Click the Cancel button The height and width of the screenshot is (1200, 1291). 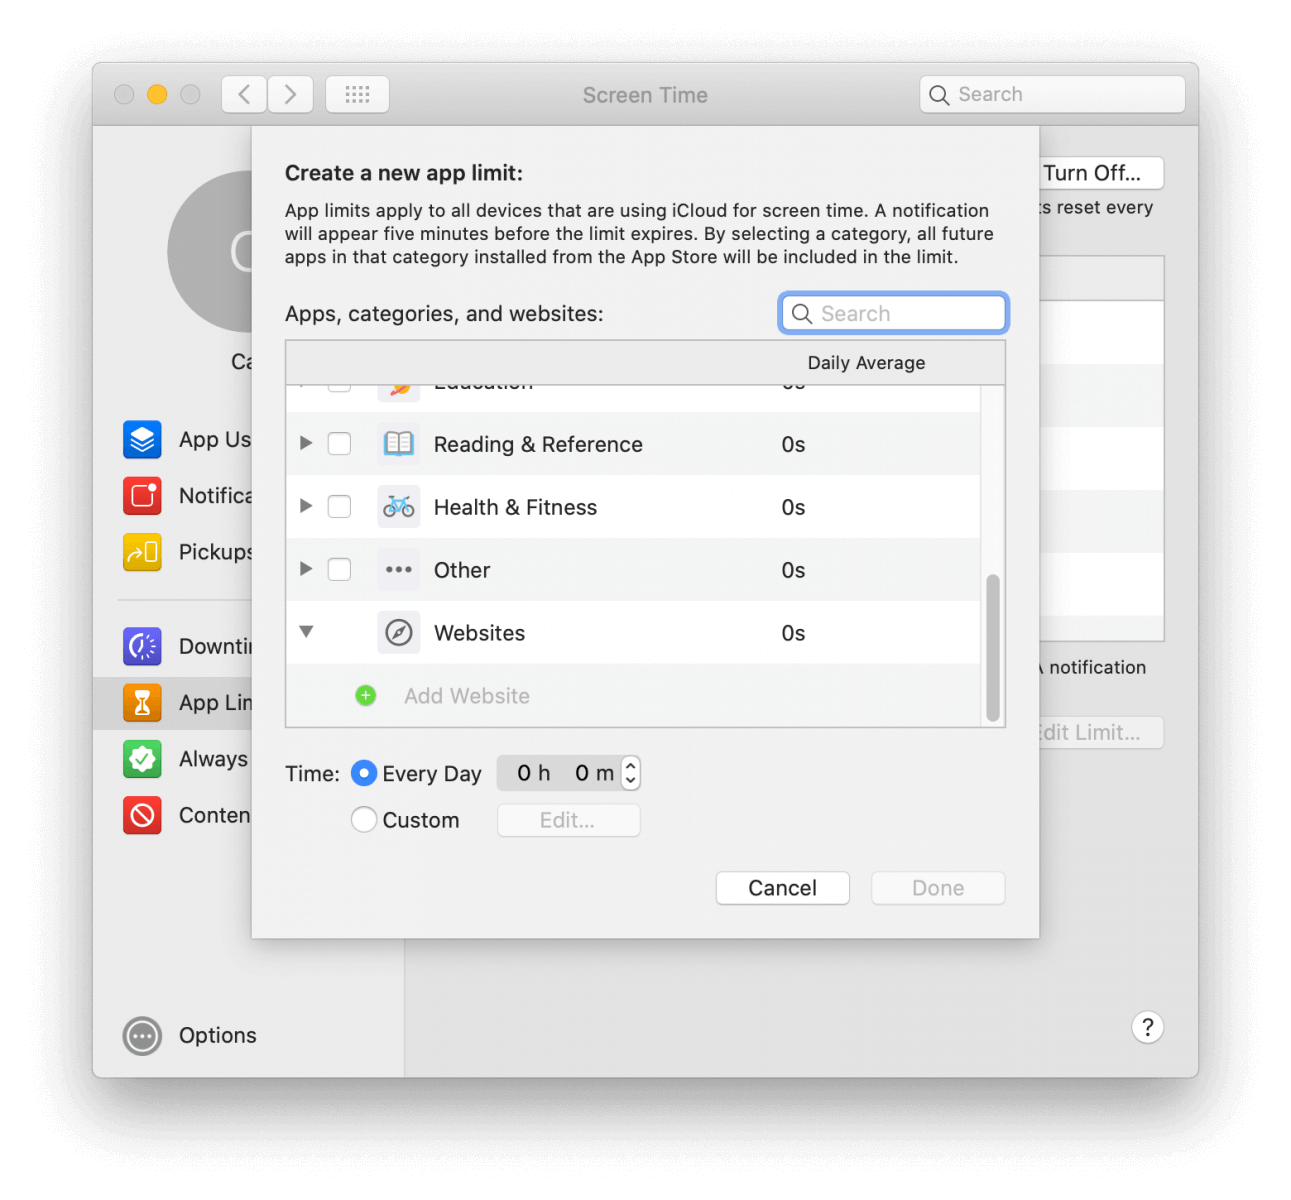(782, 888)
